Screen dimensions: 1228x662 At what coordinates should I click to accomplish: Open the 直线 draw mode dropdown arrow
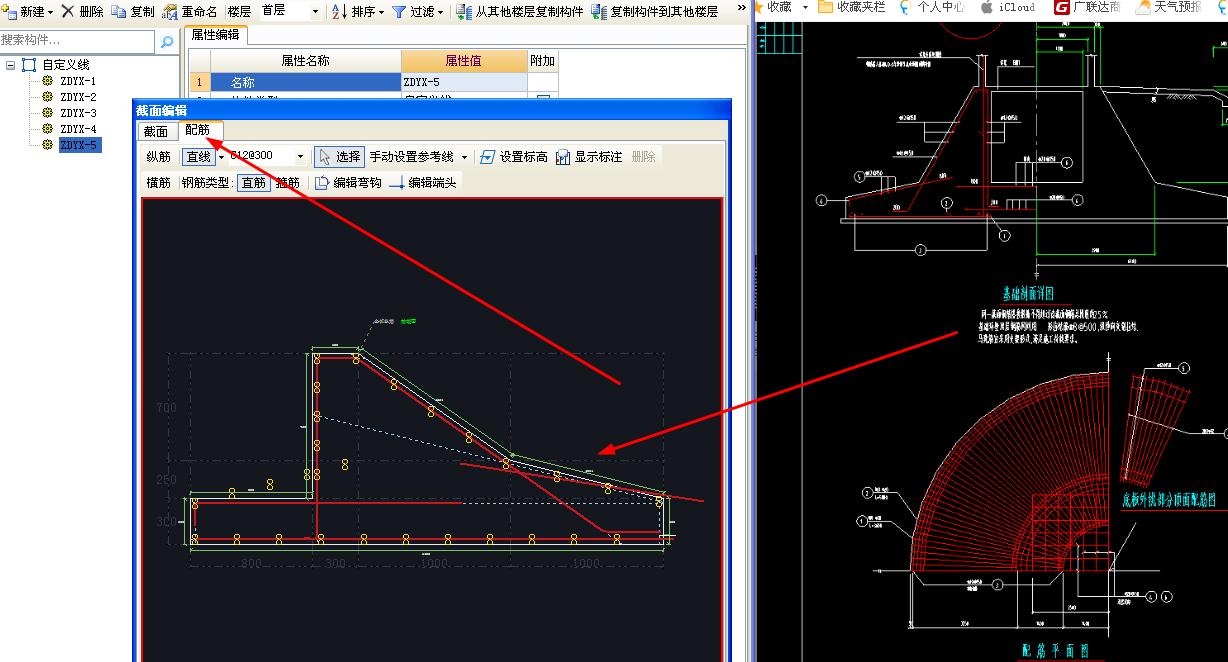221,157
